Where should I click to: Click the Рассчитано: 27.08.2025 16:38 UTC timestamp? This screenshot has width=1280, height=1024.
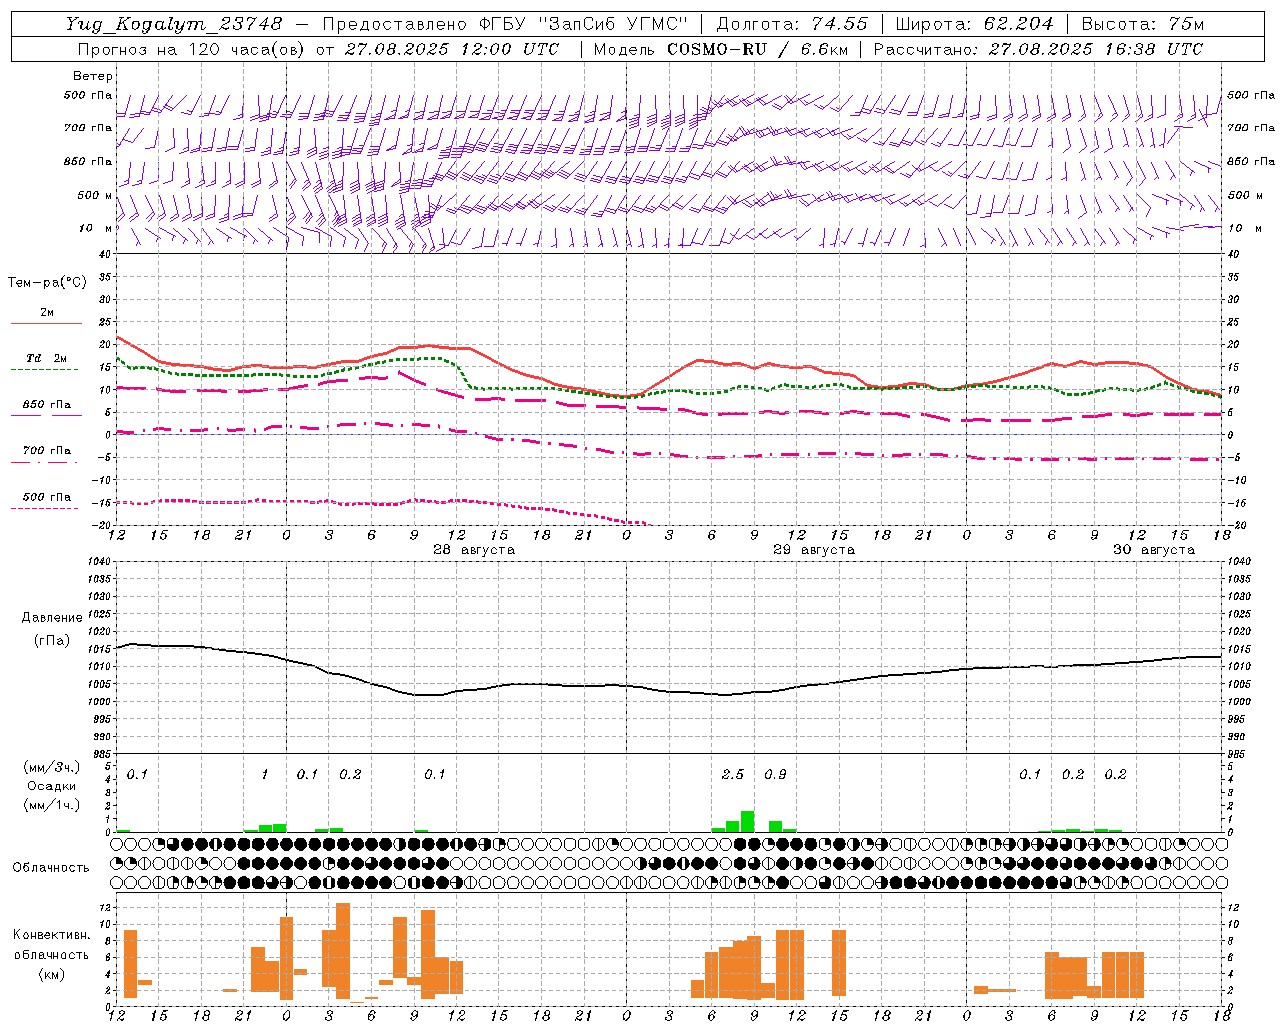point(1038,49)
